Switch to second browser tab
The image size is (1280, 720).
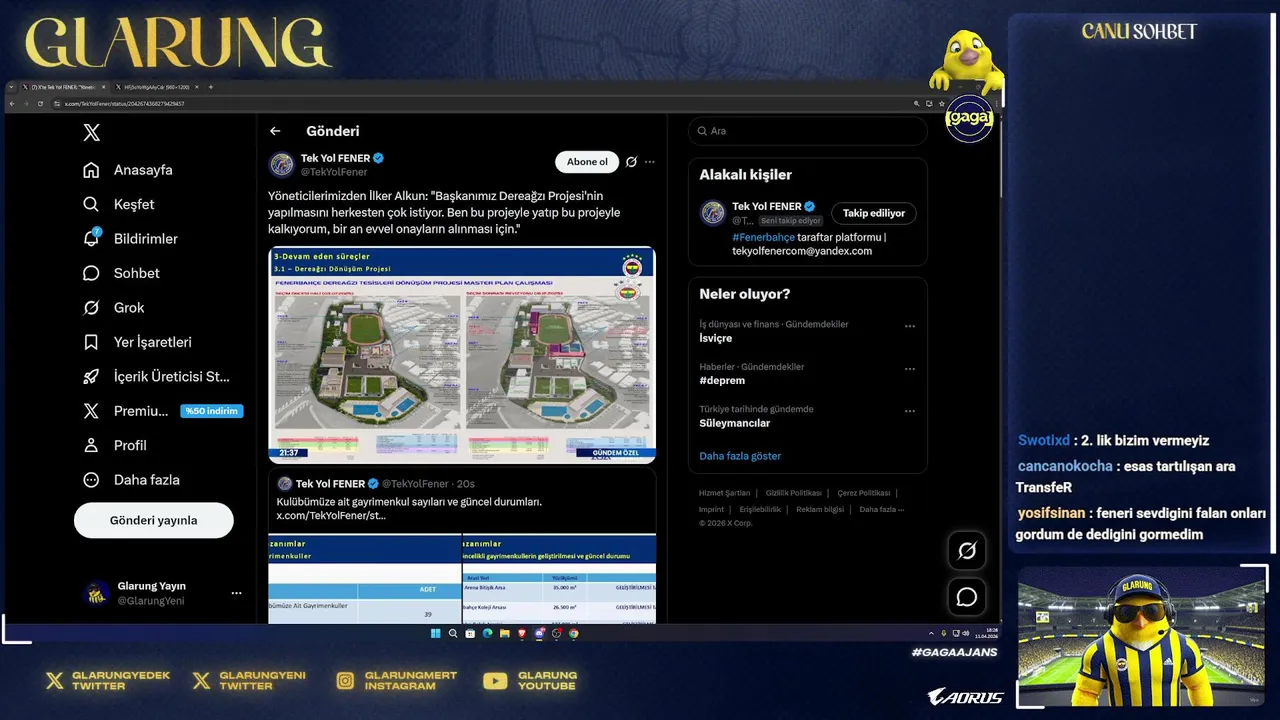(156, 87)
